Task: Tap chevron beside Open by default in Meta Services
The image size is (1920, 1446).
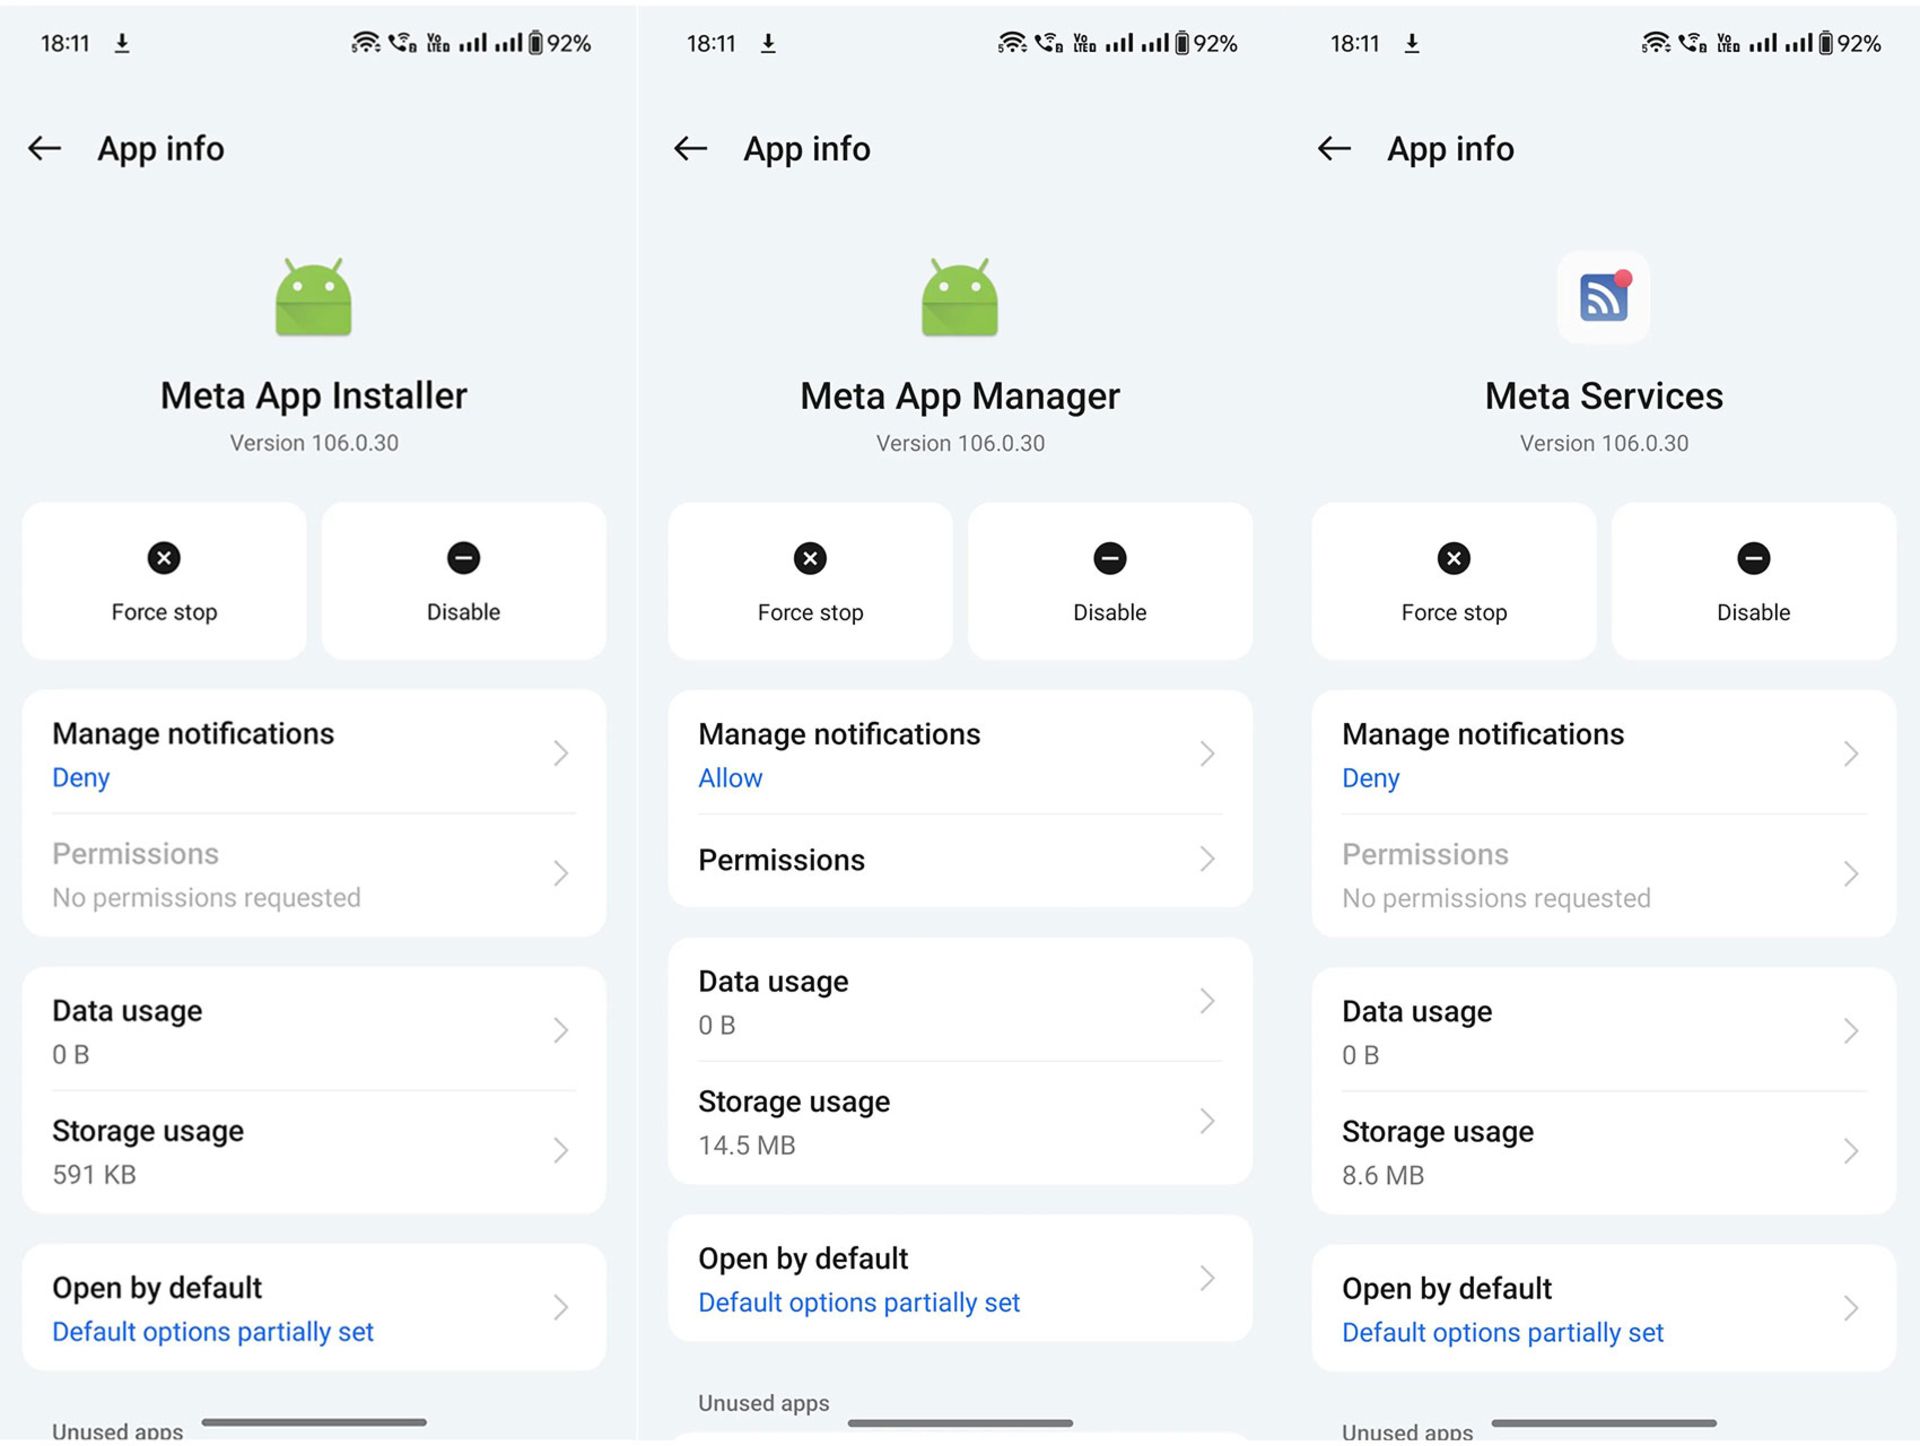Action: click(x=1851, y=1308)
